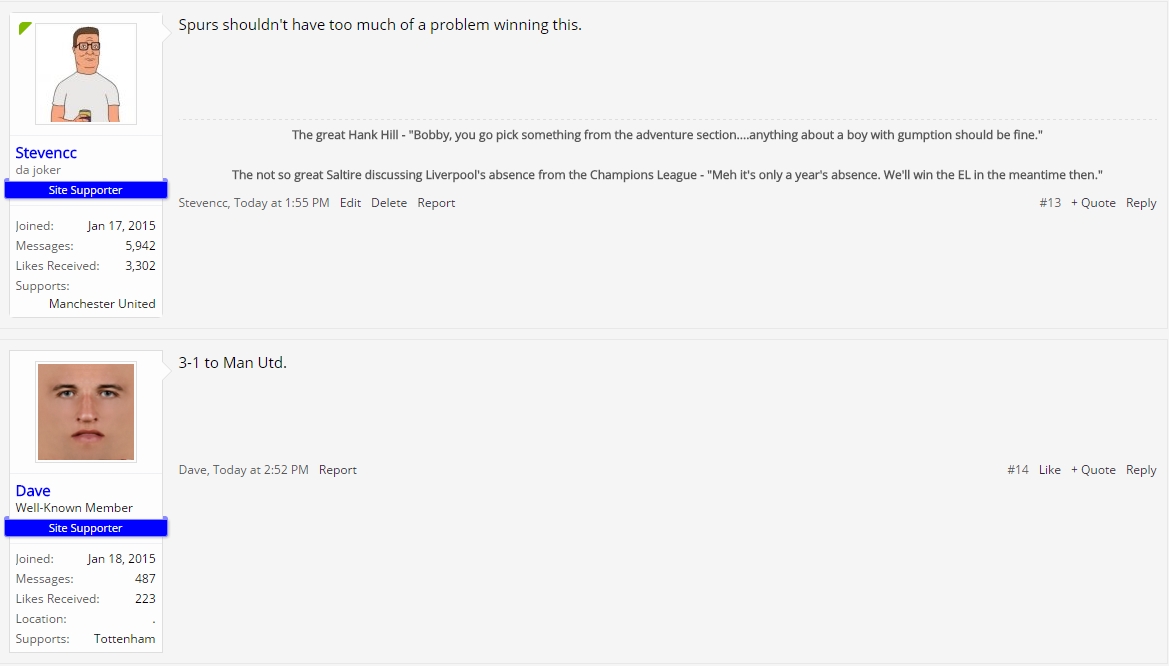Report post #13 by Stevencc
The height and width of the screenshot is (666, 1169).
point(436,203)
